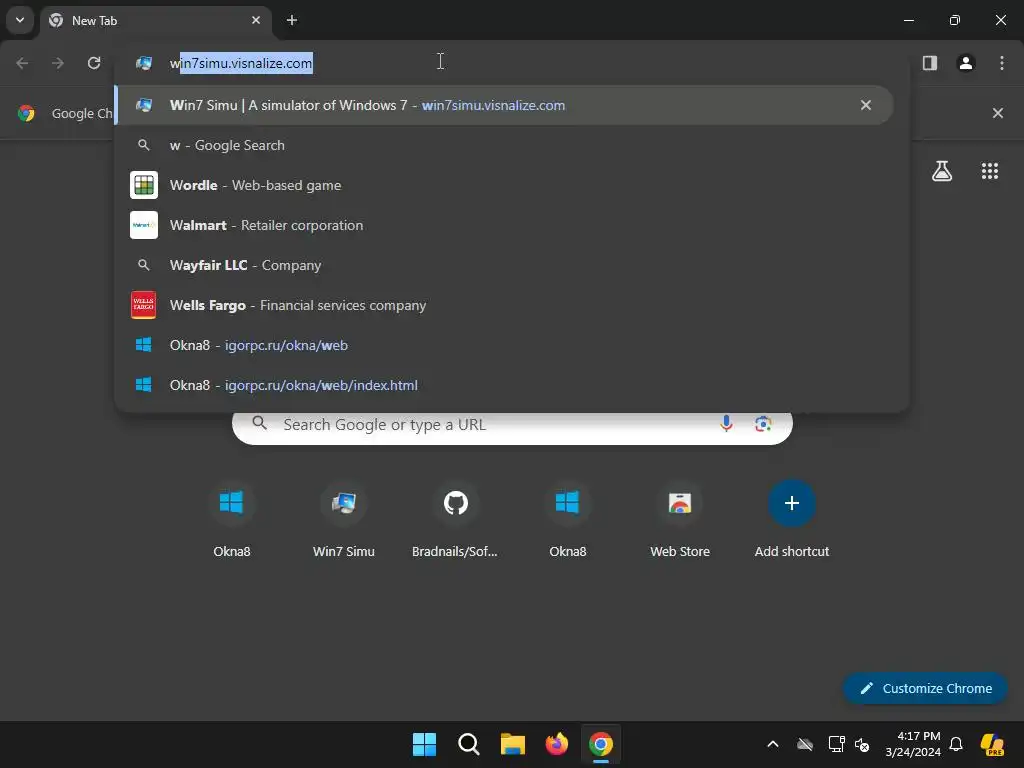Open the taskbar Search icon
This screenshot has height=768, width=1024.
[x=469, y=744]
